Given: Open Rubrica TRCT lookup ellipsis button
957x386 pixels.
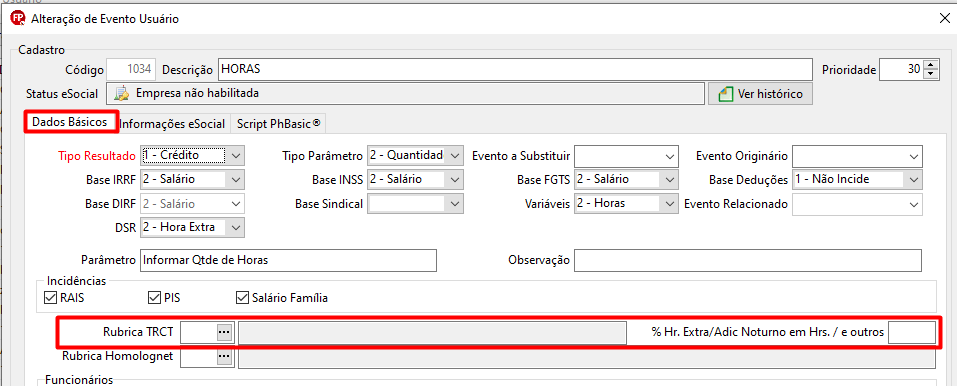Looking at the screenshot, I should click(x=224, y=332).
